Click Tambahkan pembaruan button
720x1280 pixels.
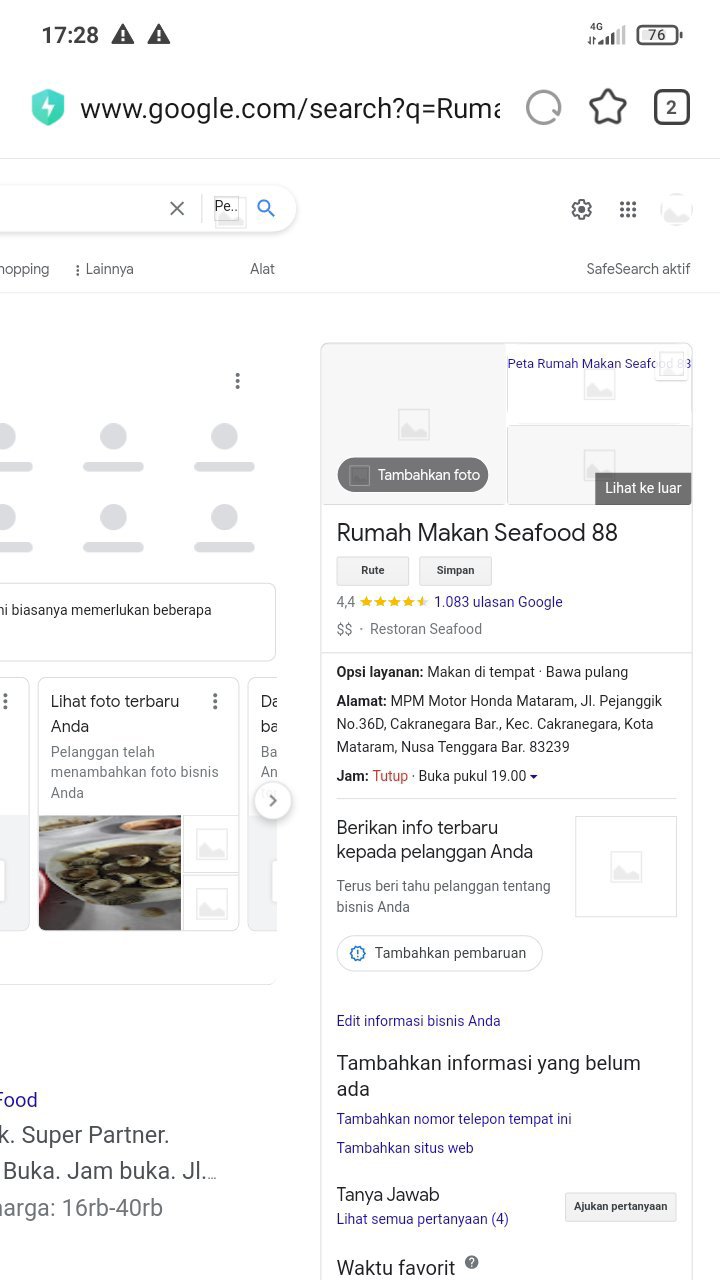tap(439, 953)
